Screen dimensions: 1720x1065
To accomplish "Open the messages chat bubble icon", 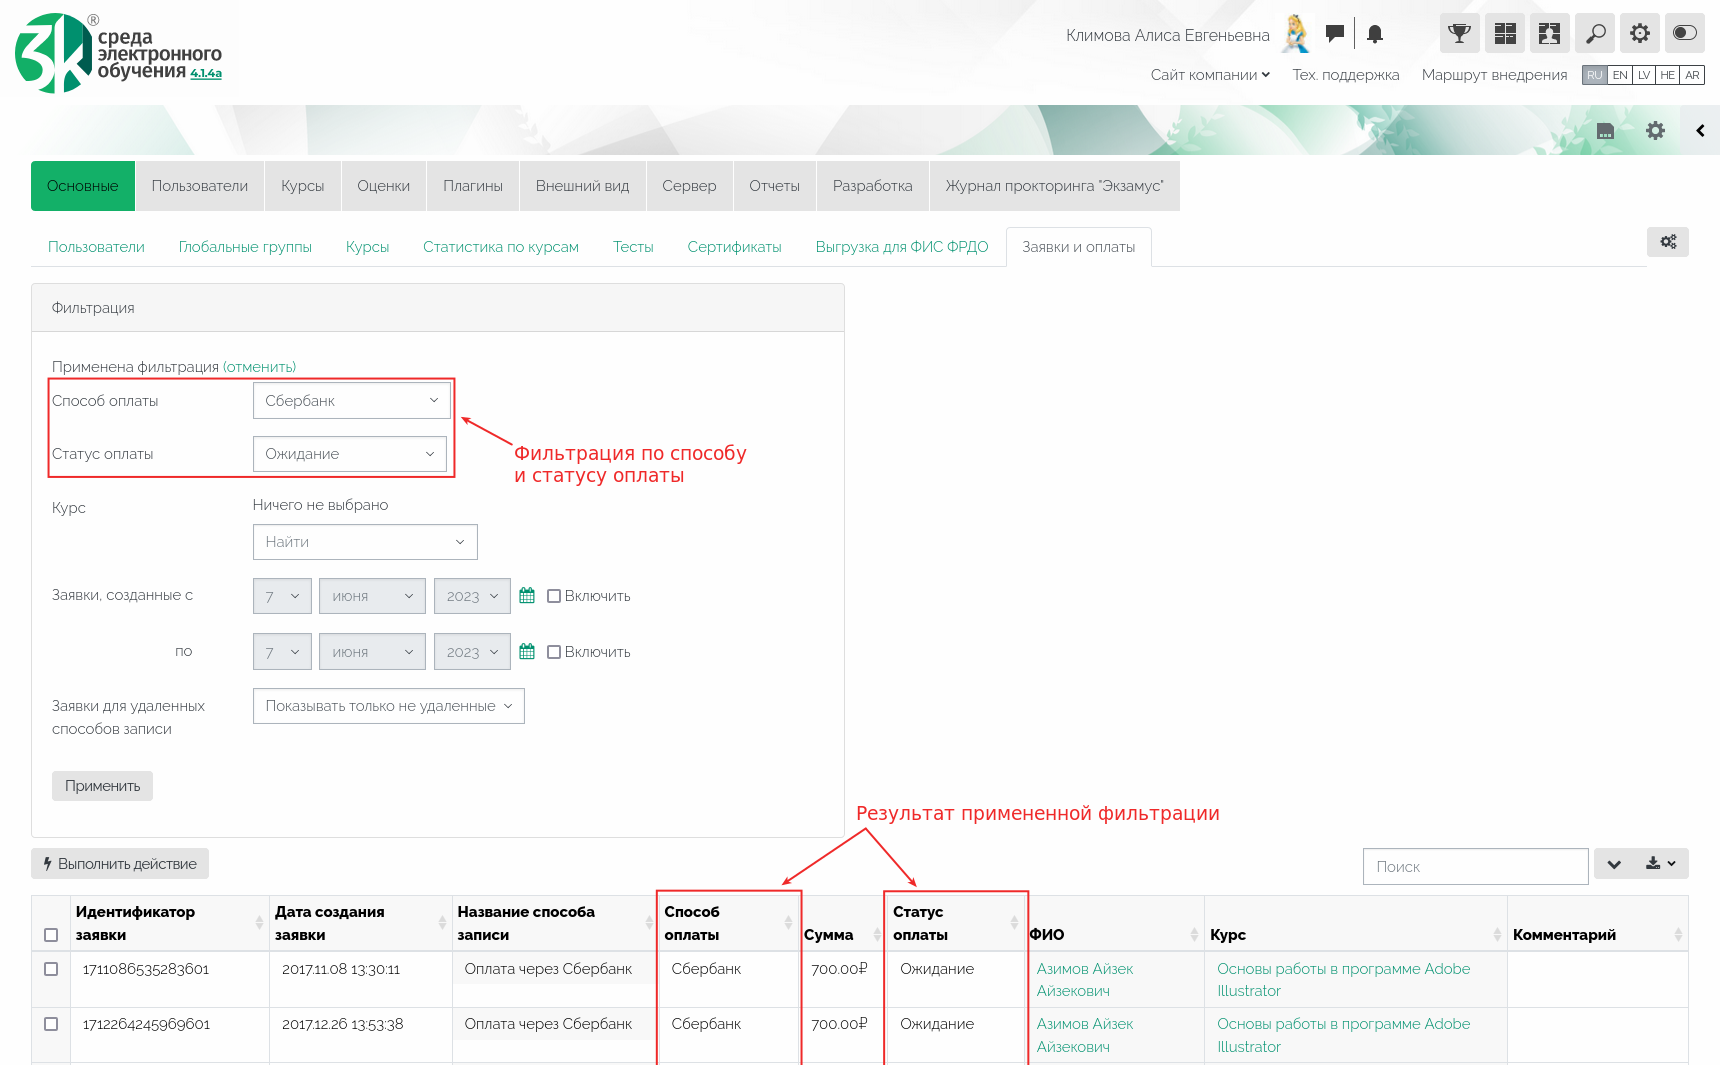I will pyautogui.click(x=1334, y=33).
